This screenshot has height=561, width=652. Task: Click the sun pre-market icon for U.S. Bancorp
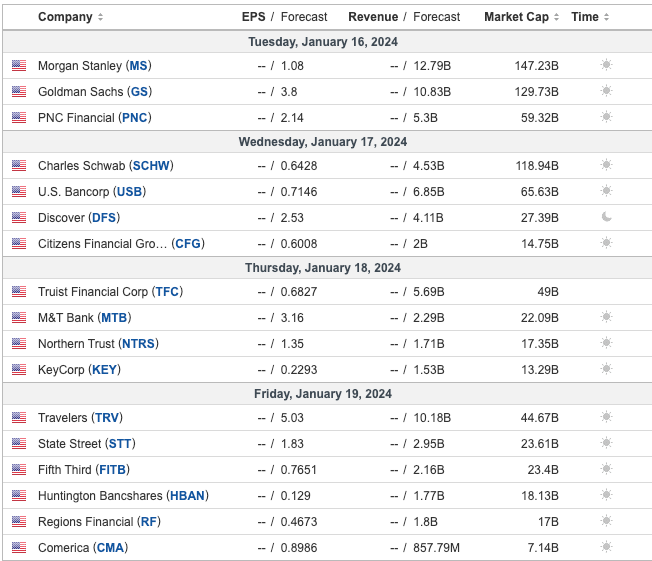pyautogui.click(x=607, y=191)
